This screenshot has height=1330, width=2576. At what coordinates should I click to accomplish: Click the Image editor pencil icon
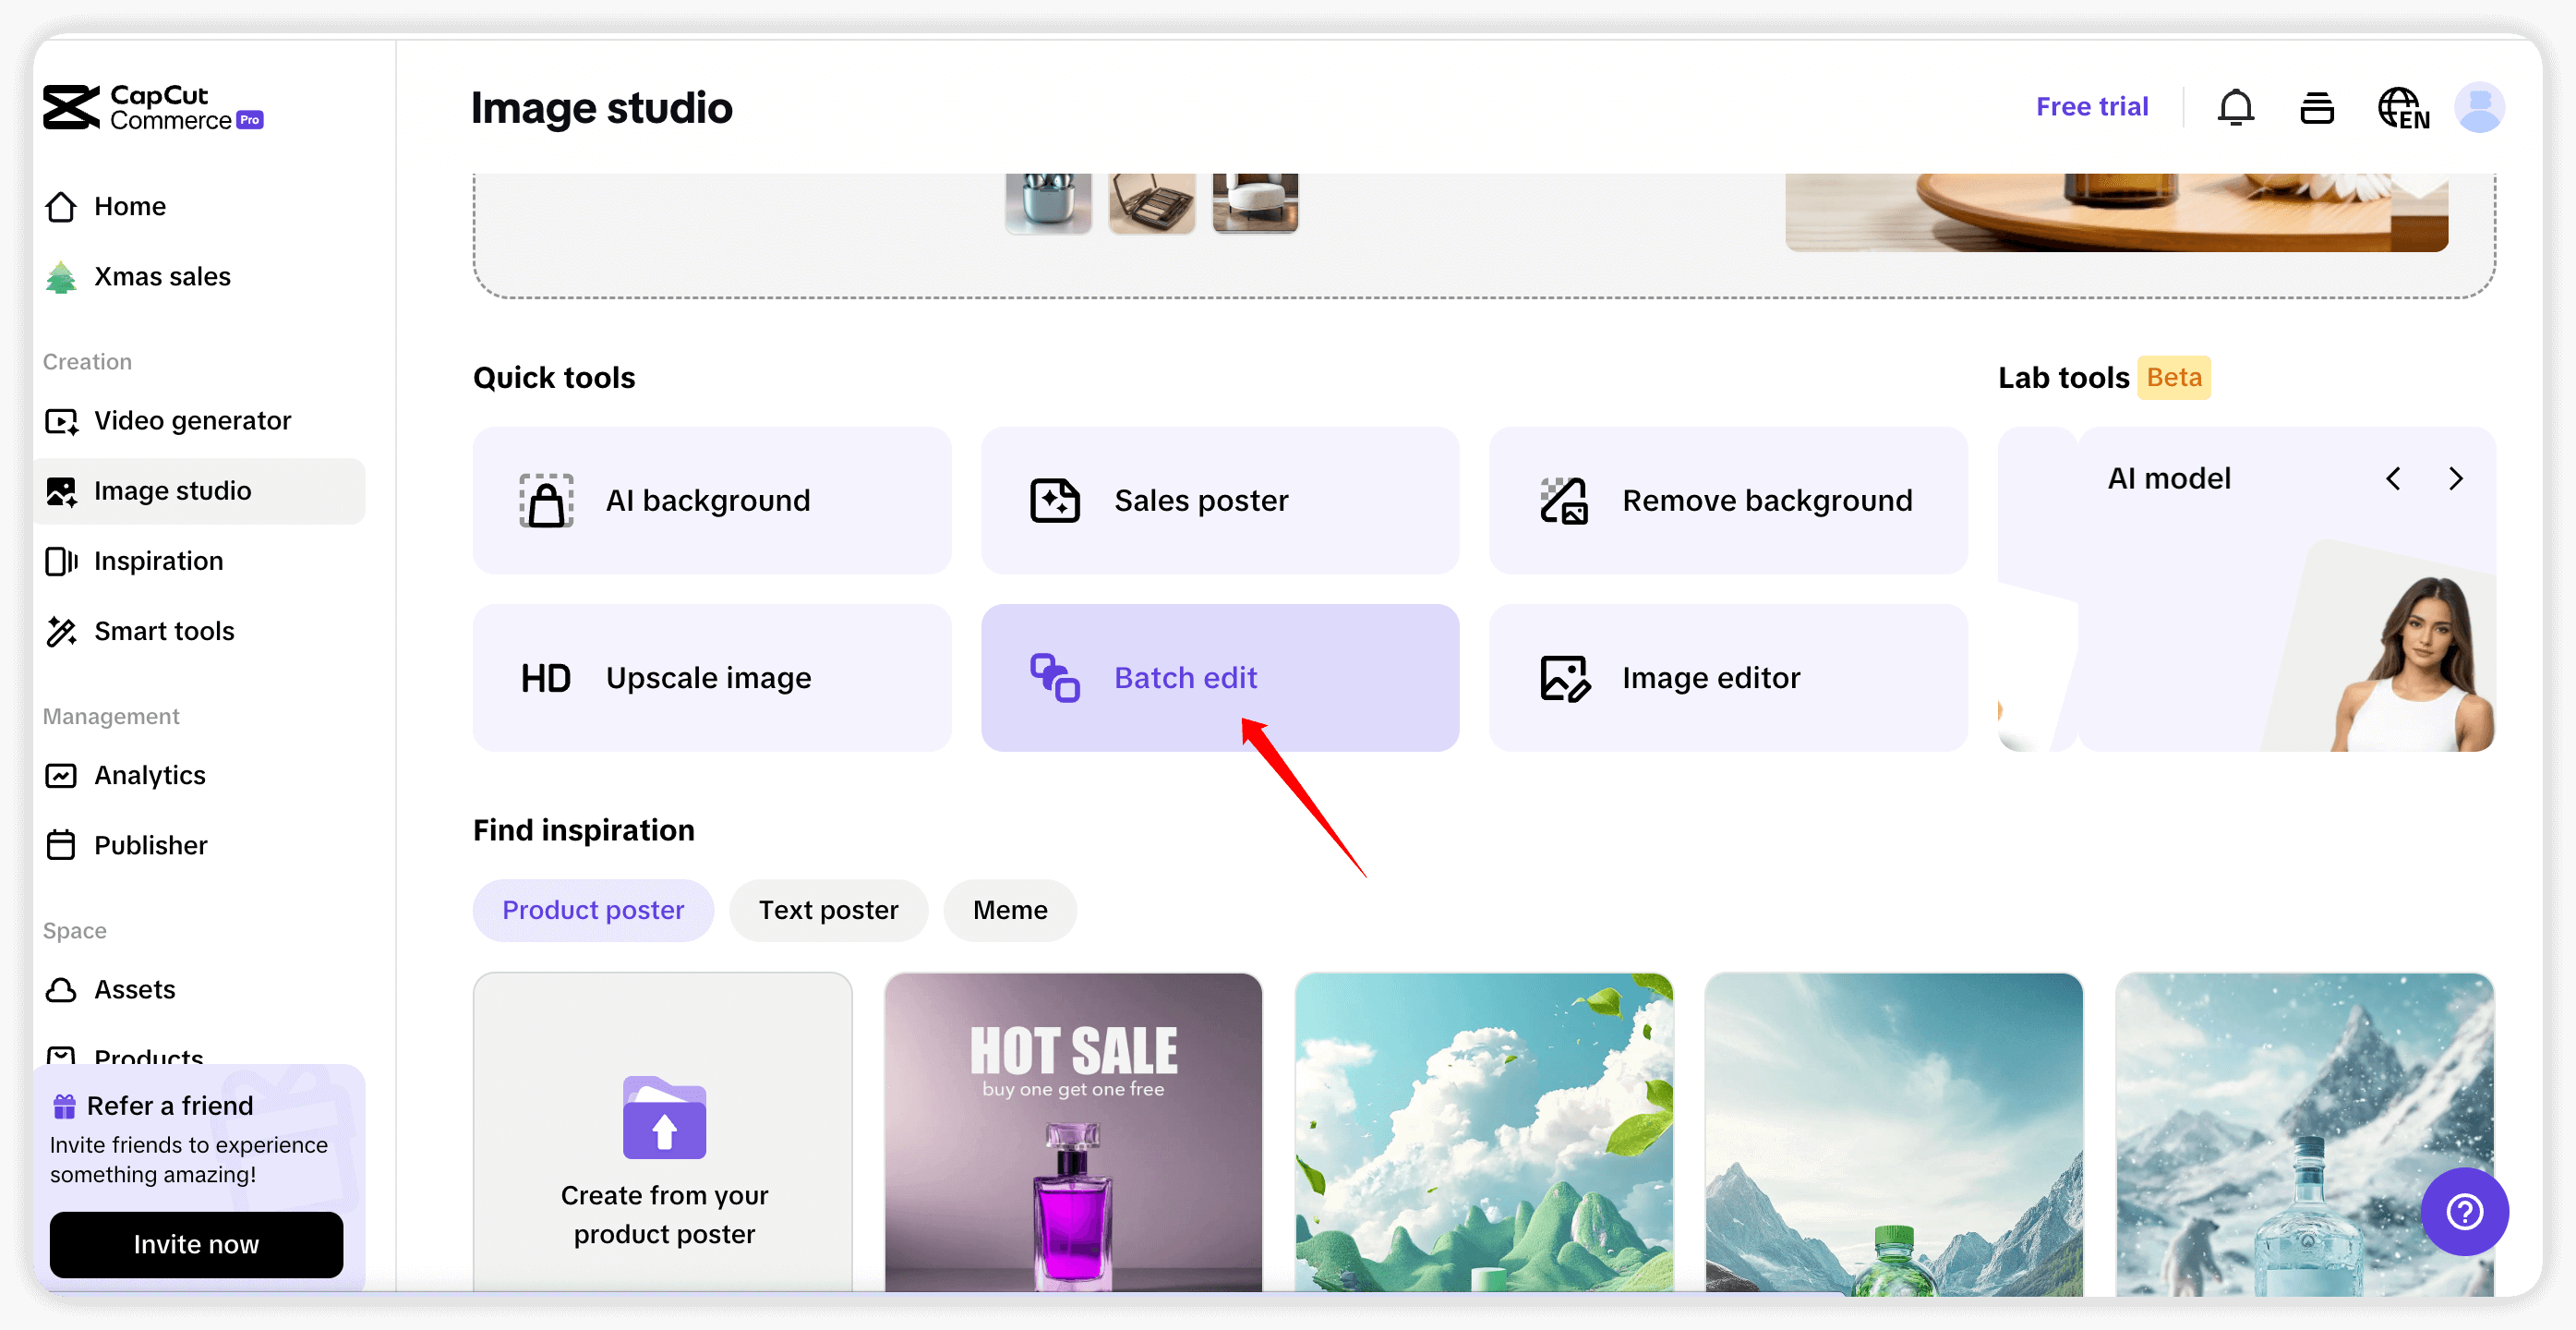point(1564,678)
